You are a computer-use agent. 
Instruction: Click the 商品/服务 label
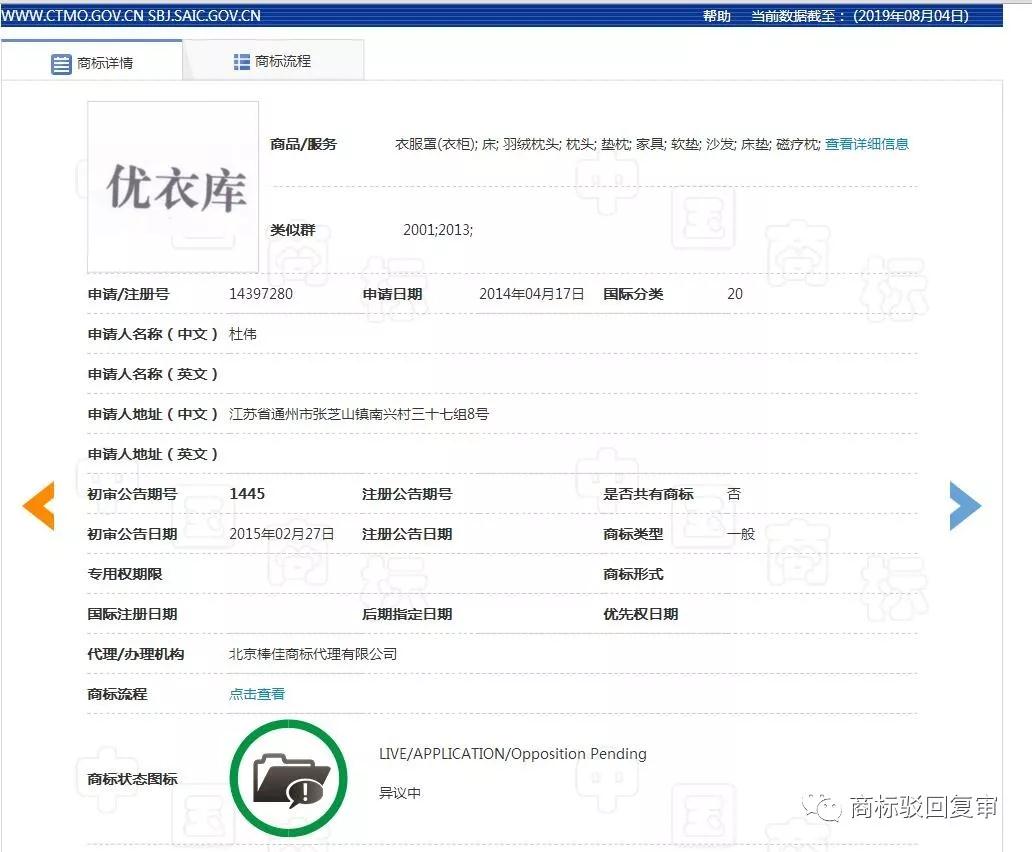pyautogui.click(x=303, y=144)
